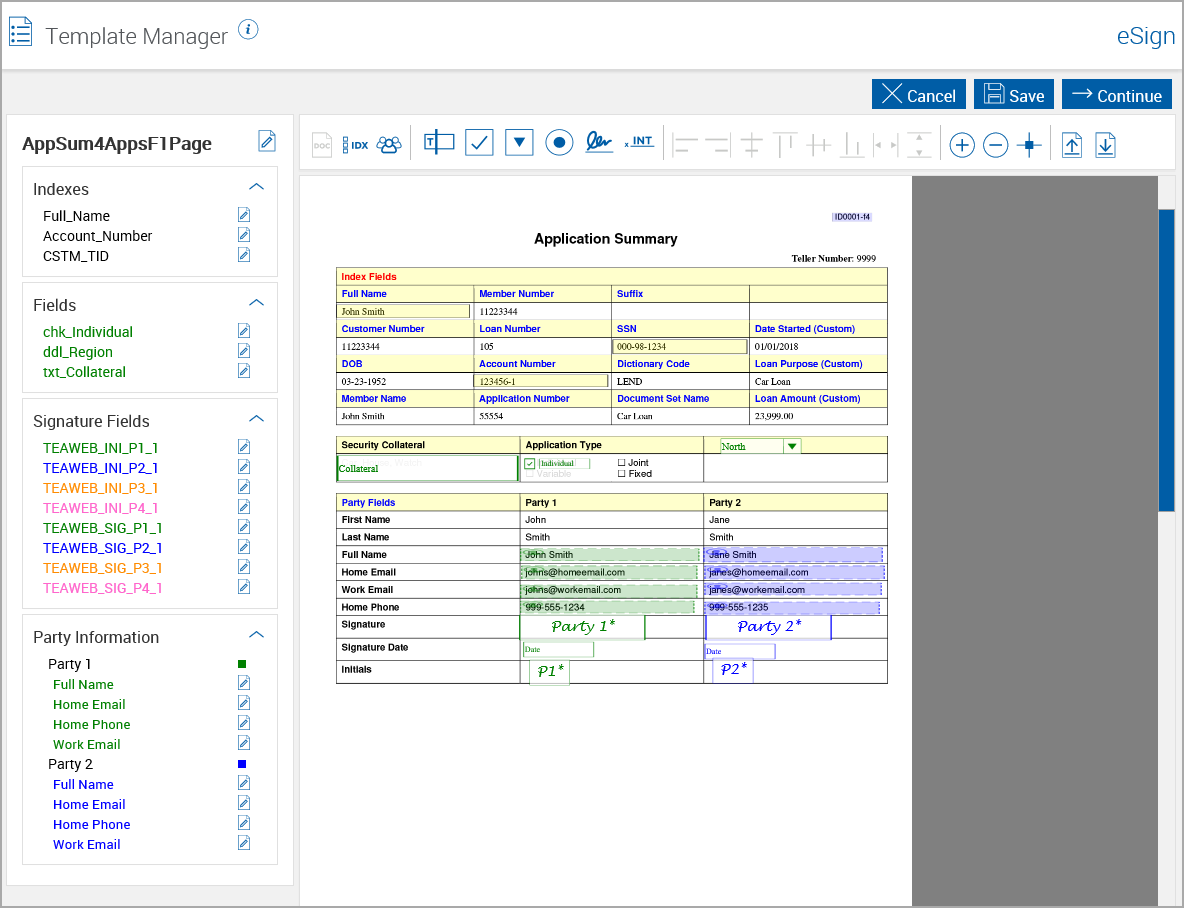Select the checkbox field tool

pyautogui.click(x=479, y=142)
